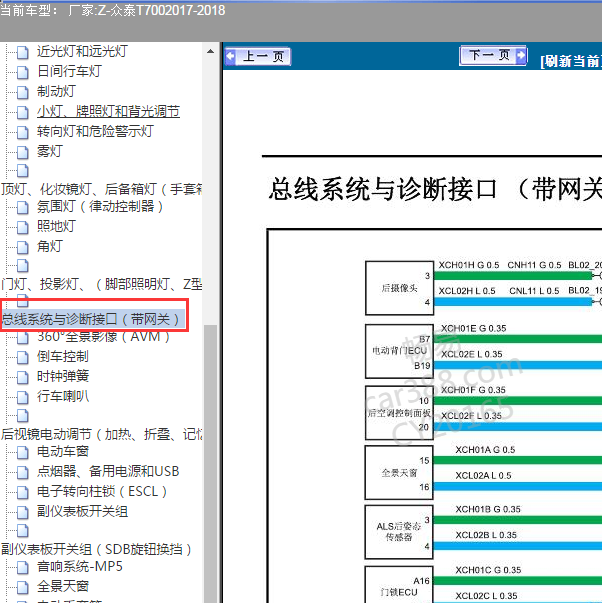Screen dimensions: 602x603
Task: Select the 音响系统-MP5 entry
Action: 80,566
